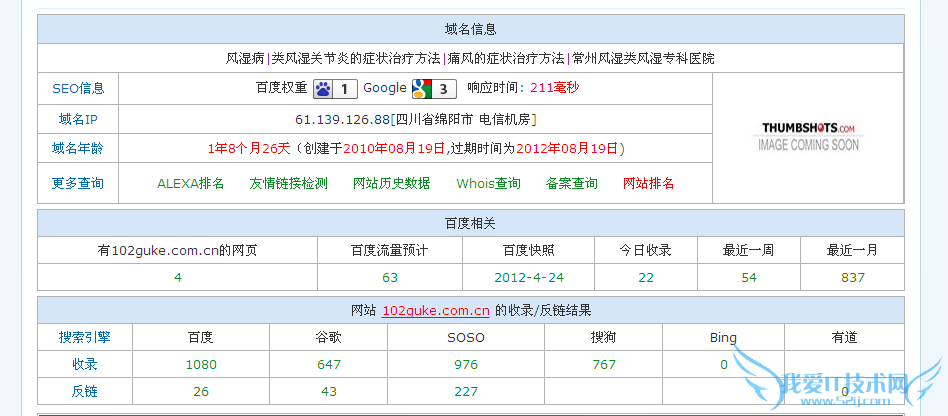Click SOSO backlink count 227
Screen dimensions: 948x416
point(466,392)
